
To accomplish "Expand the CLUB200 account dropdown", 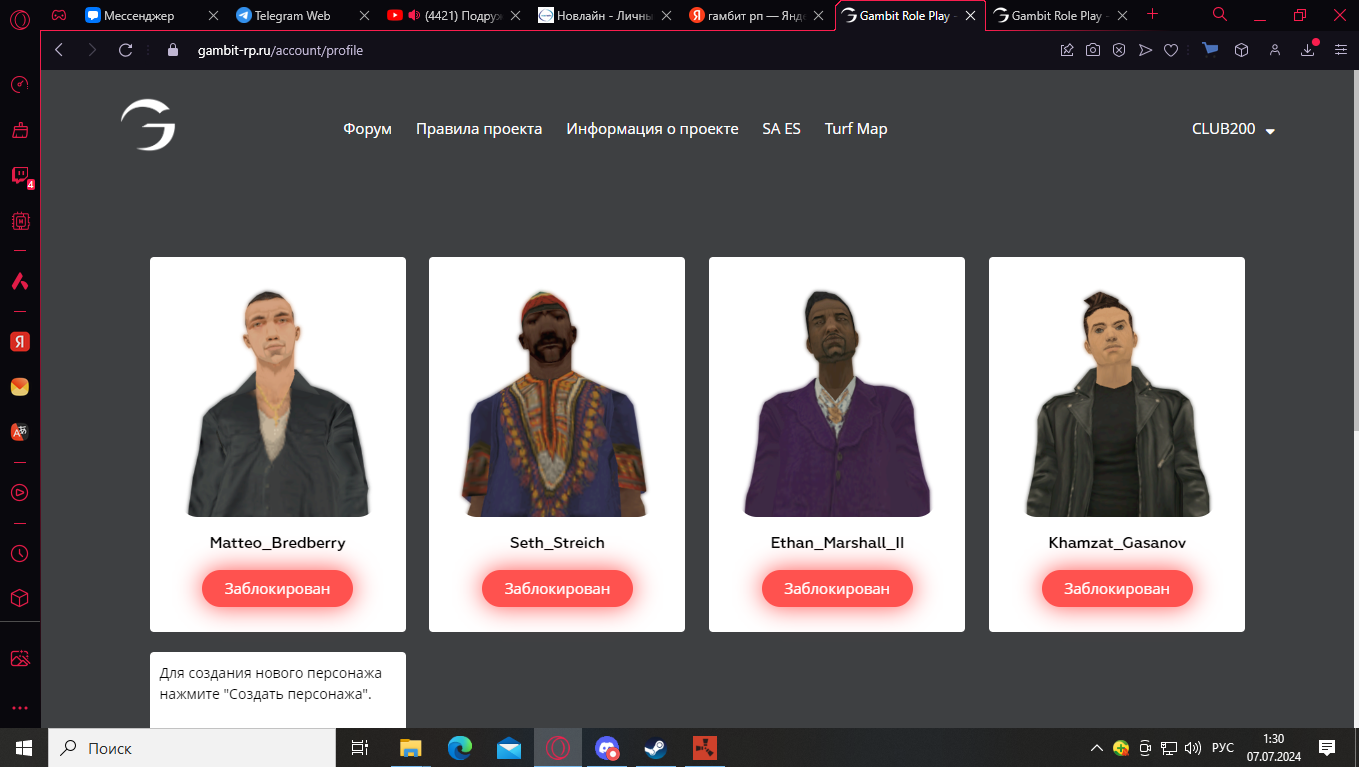I will coord(1233,129).
